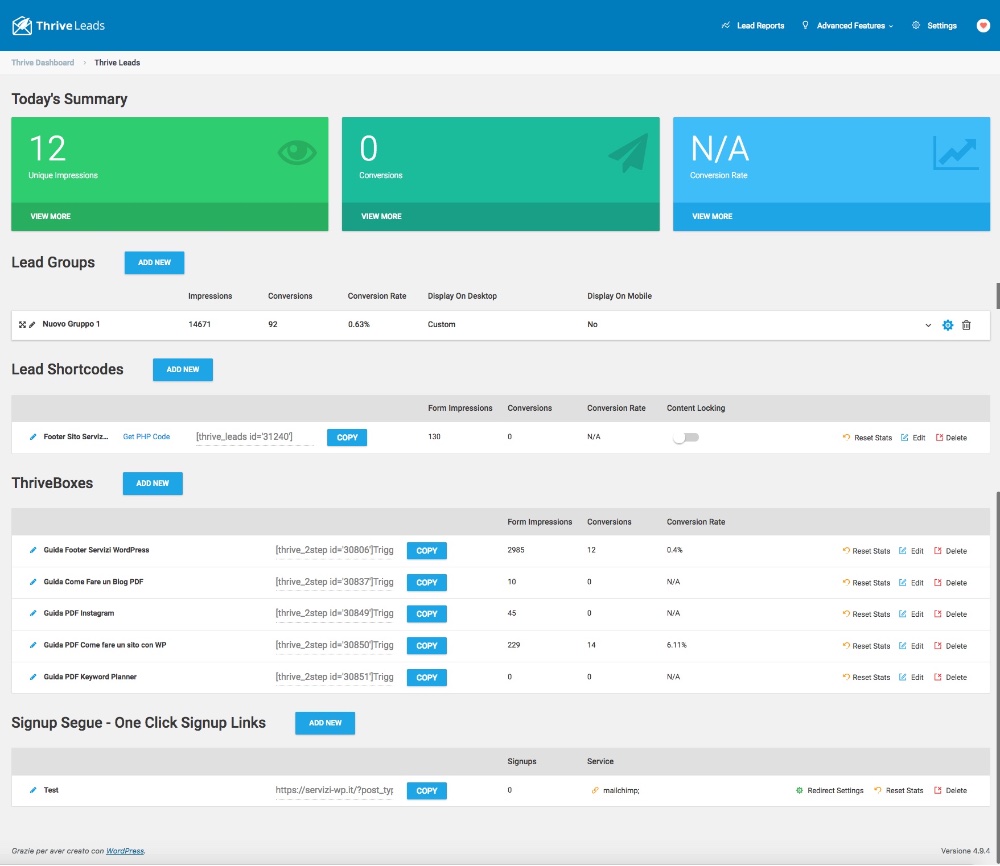Click the Nuovo Gruppo 1 group name

tap(71, 324)
